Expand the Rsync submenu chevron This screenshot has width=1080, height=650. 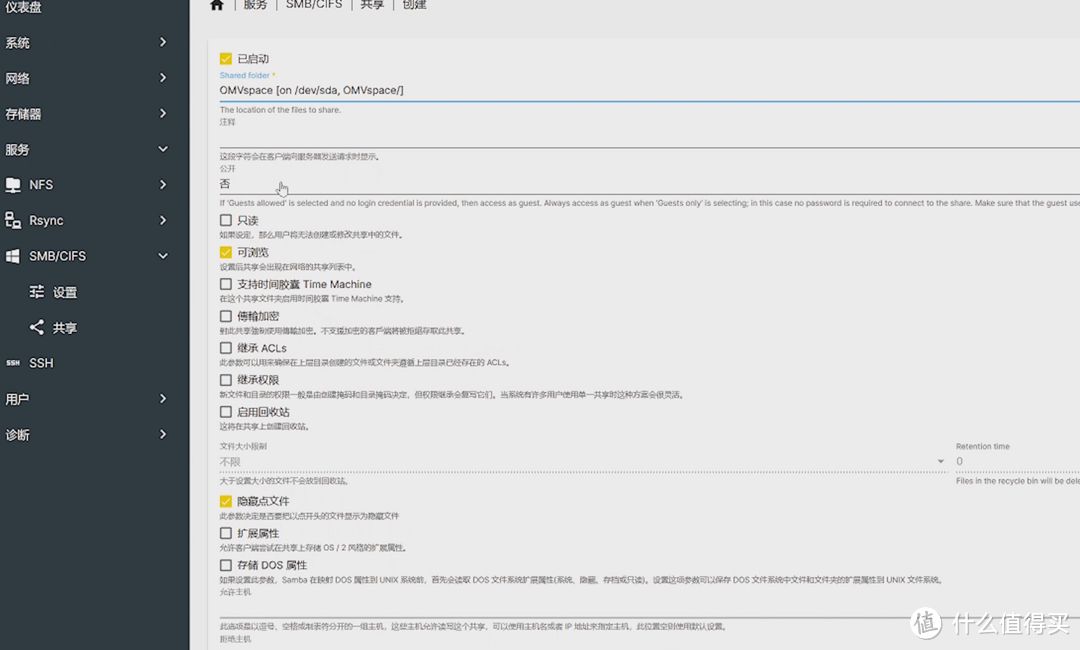[163, 220]
